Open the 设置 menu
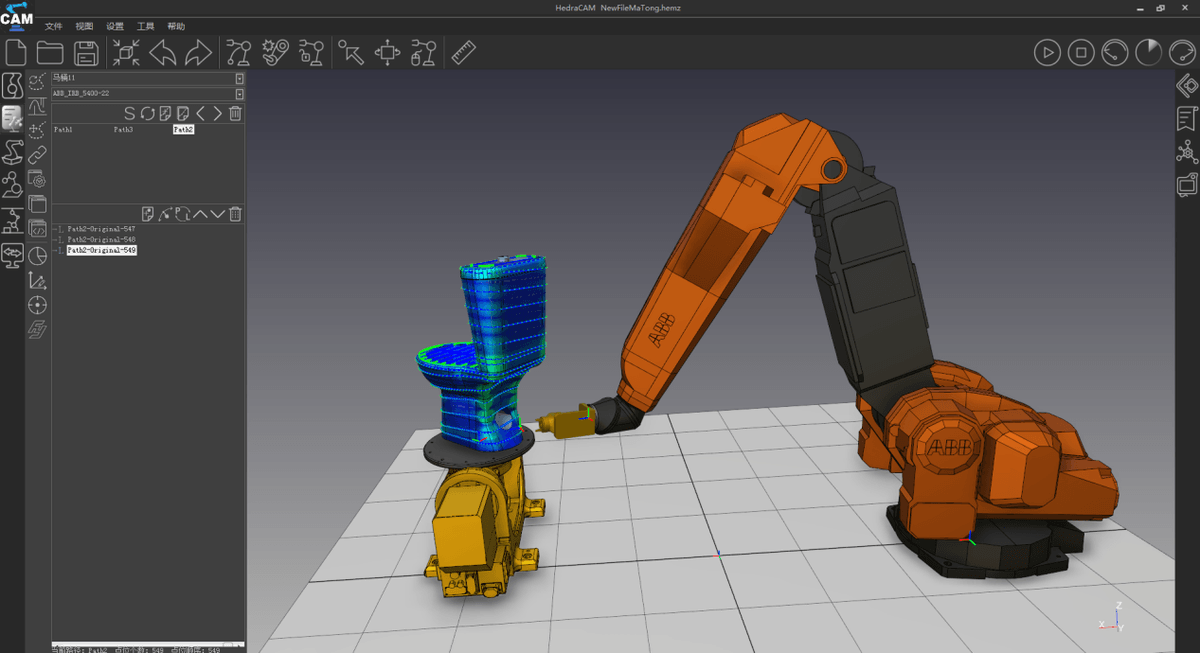 click(x=115, y=26)
